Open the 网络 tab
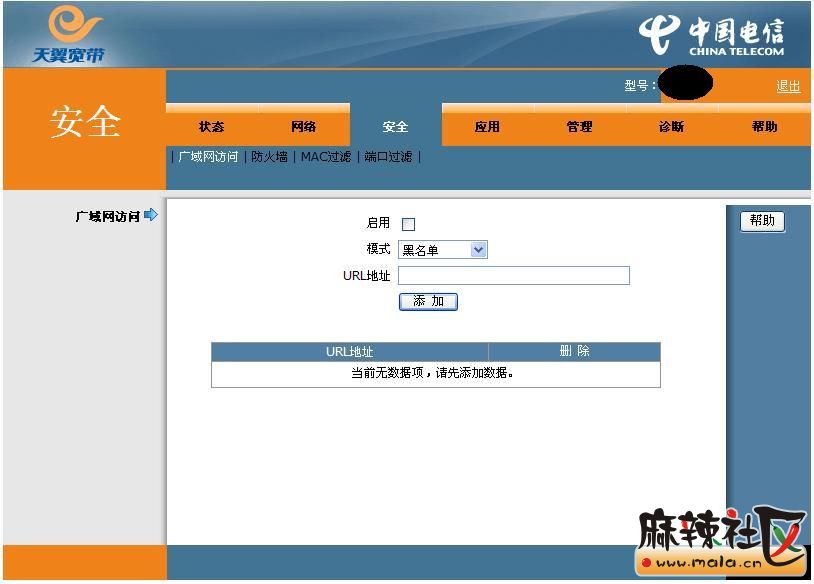The width and height of the screenshot is (814, 584). point(303,127)
